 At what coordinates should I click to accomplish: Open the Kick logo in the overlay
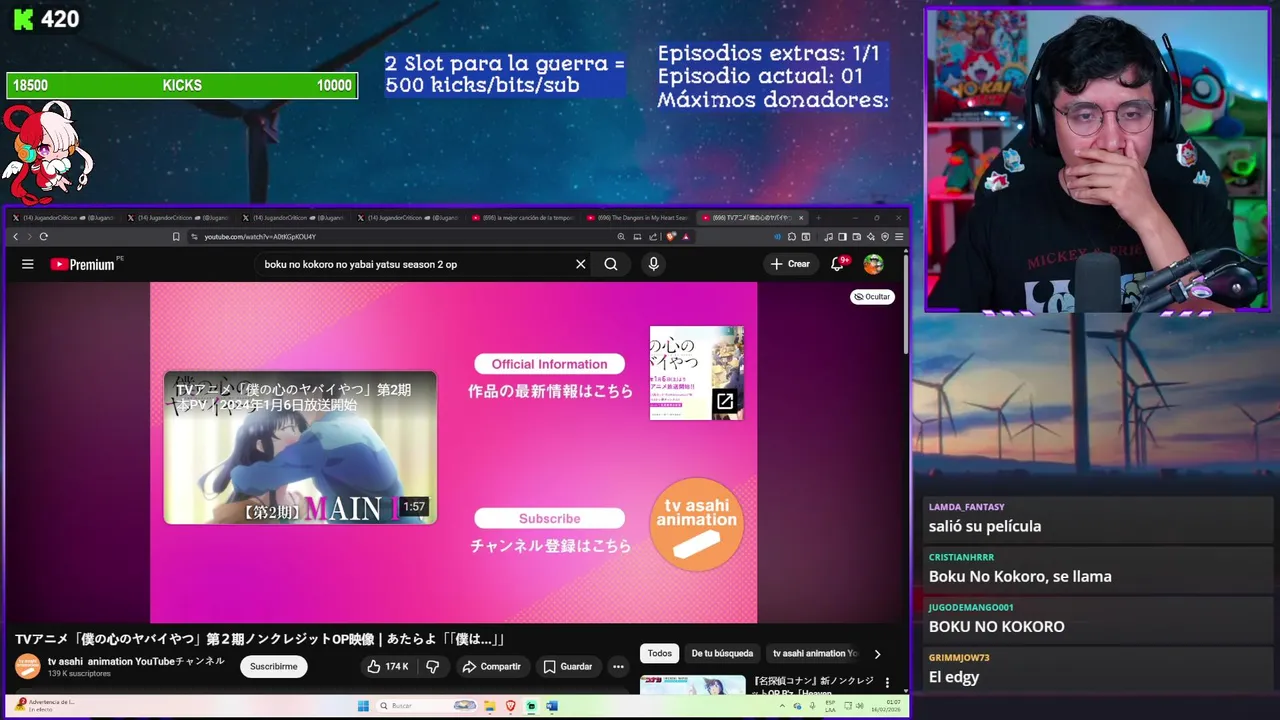(x=22, y=19)
